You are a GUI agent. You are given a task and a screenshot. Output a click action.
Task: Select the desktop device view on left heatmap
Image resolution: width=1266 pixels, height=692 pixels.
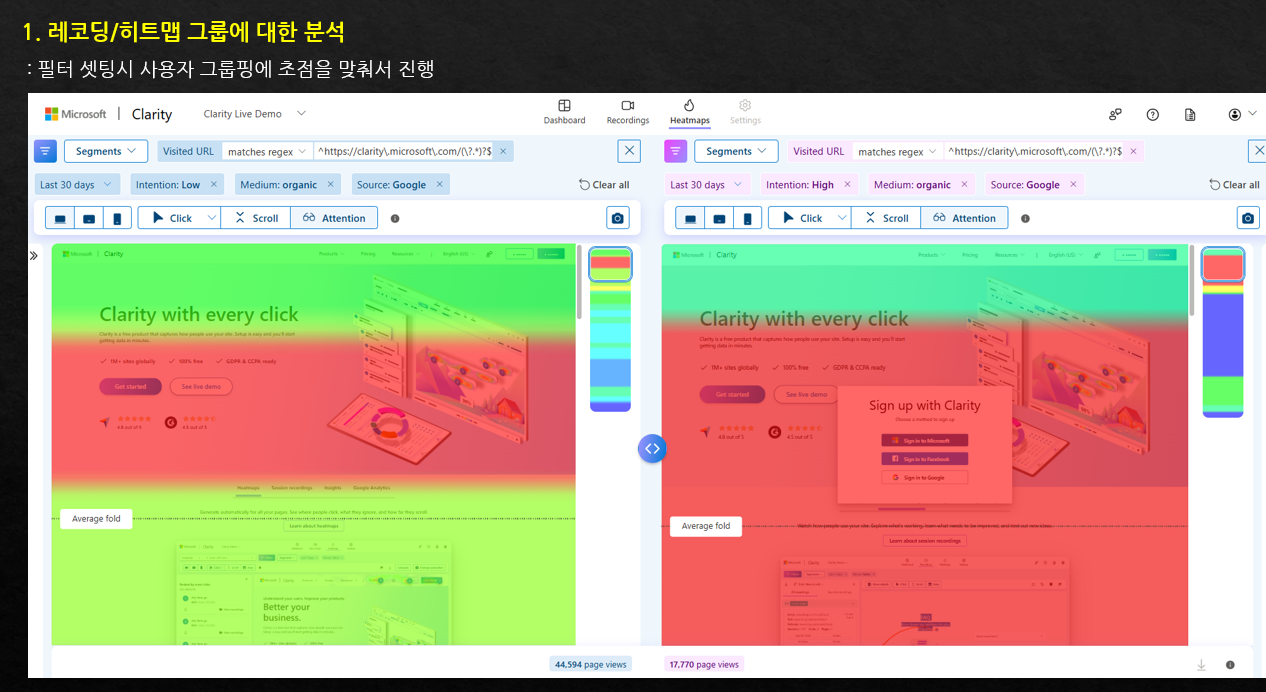[60, 217]
